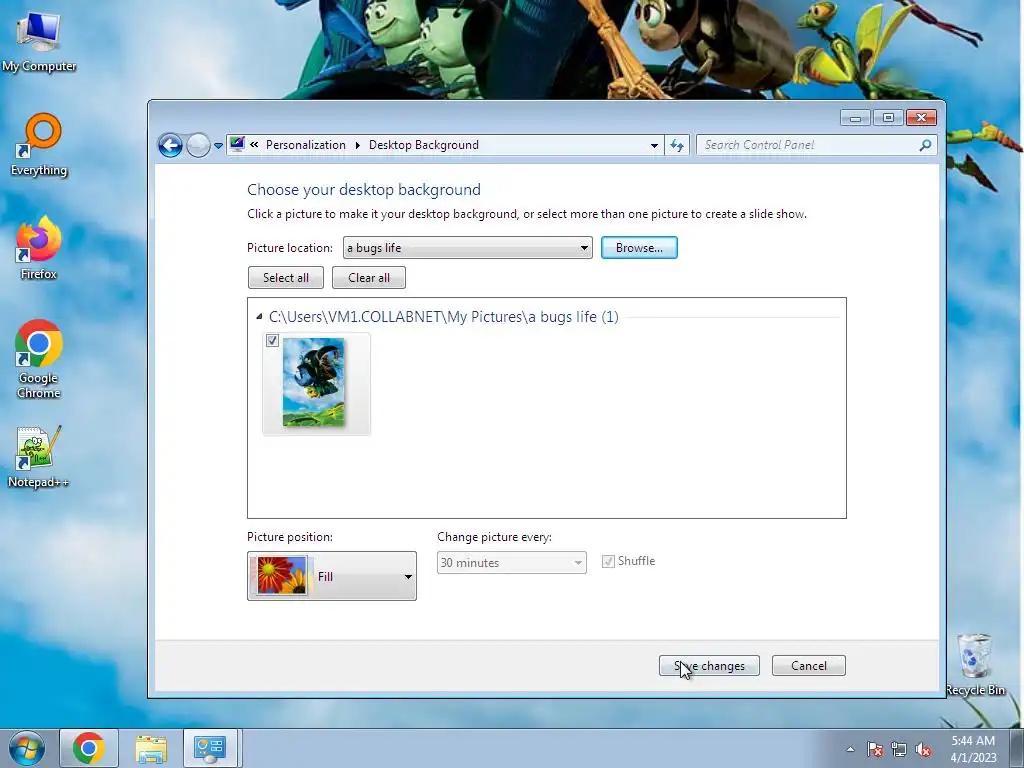Screen dimensions: 1024x768
Task: Click the Cancel button
Action: tap(808, 665)
